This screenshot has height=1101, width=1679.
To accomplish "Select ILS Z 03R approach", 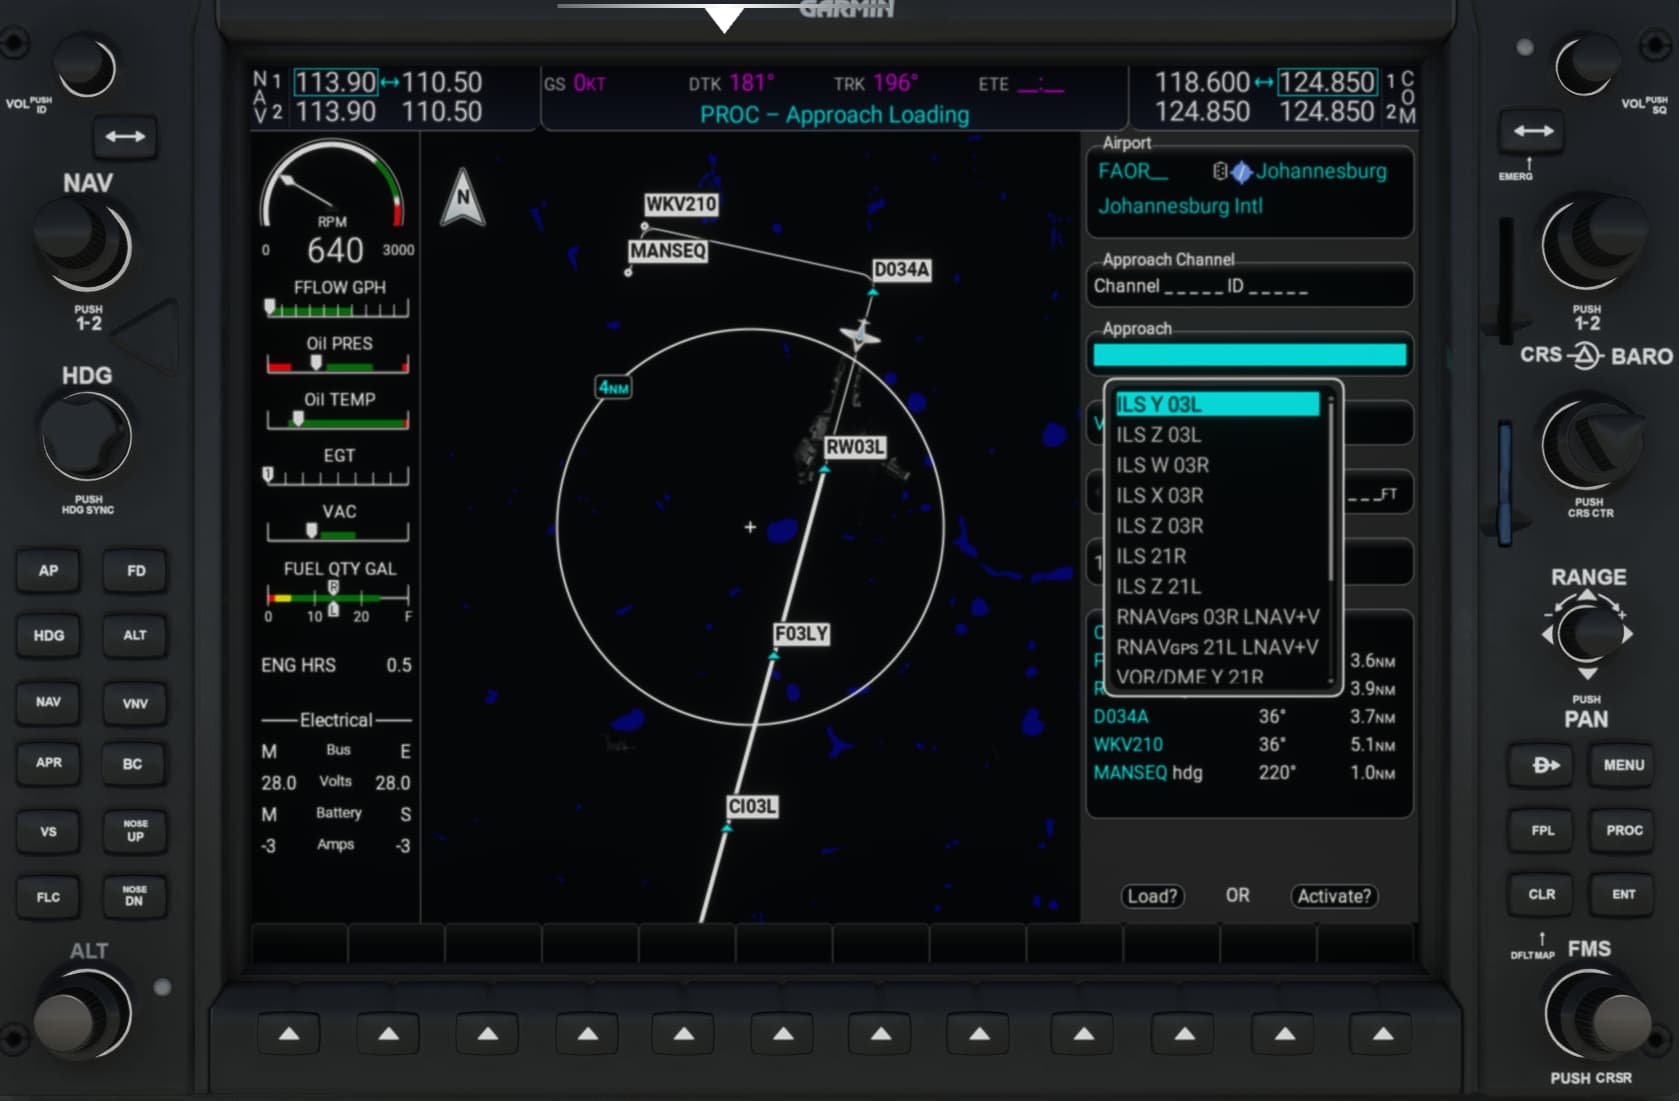I will click(1218, 526).
